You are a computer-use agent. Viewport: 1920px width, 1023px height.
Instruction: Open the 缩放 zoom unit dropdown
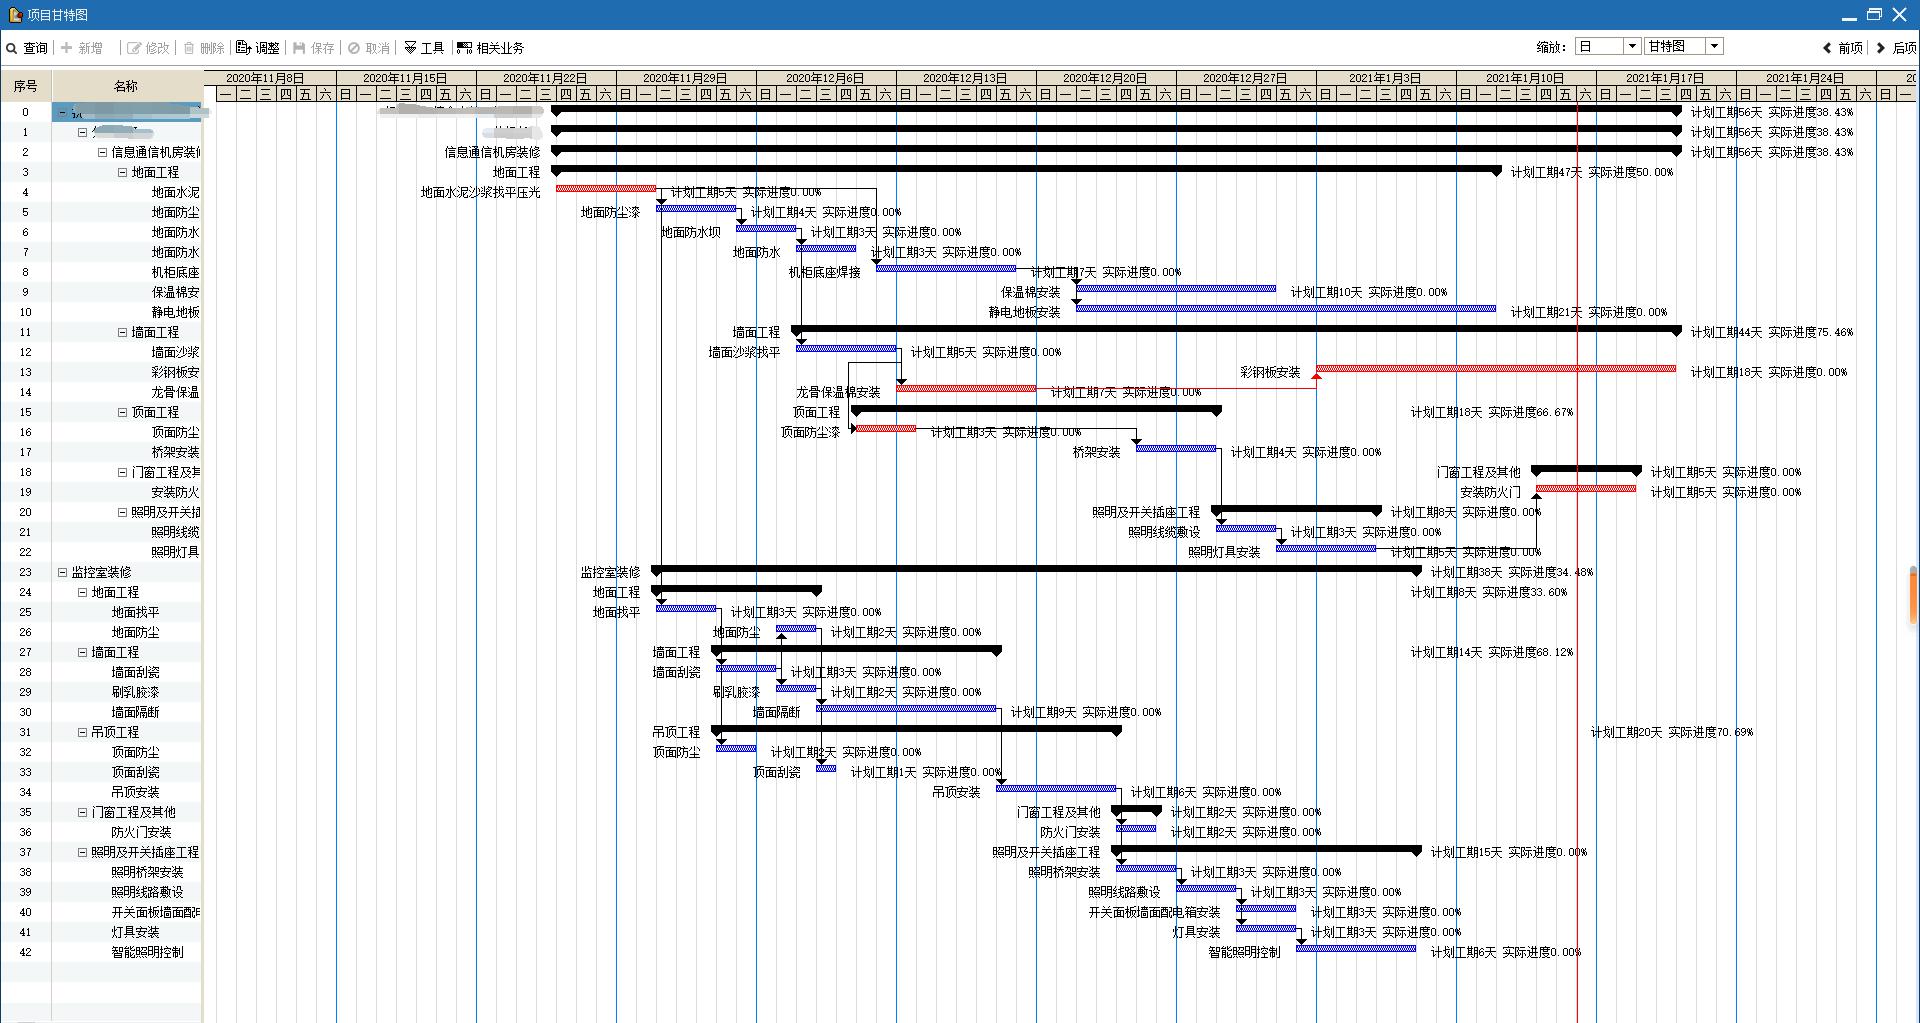point(1631,46)
